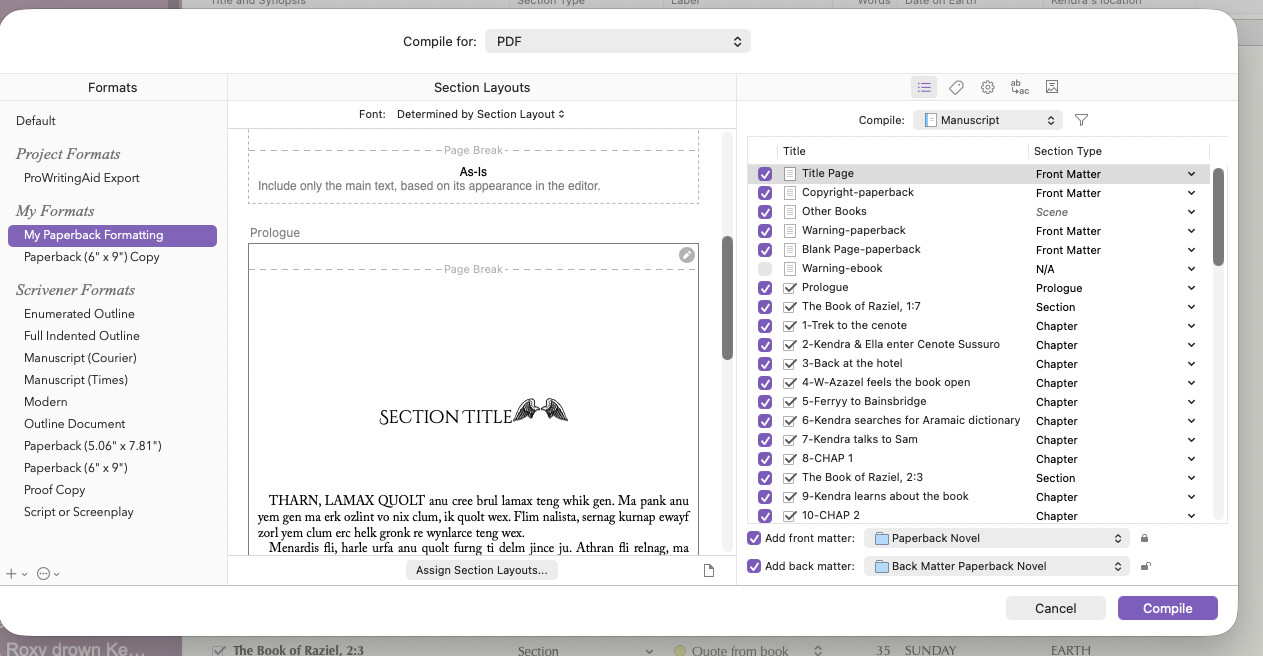1263x656 pixels.
Task: Uncheck the Title Page include checkbox
Action: (x=765, y=174)
